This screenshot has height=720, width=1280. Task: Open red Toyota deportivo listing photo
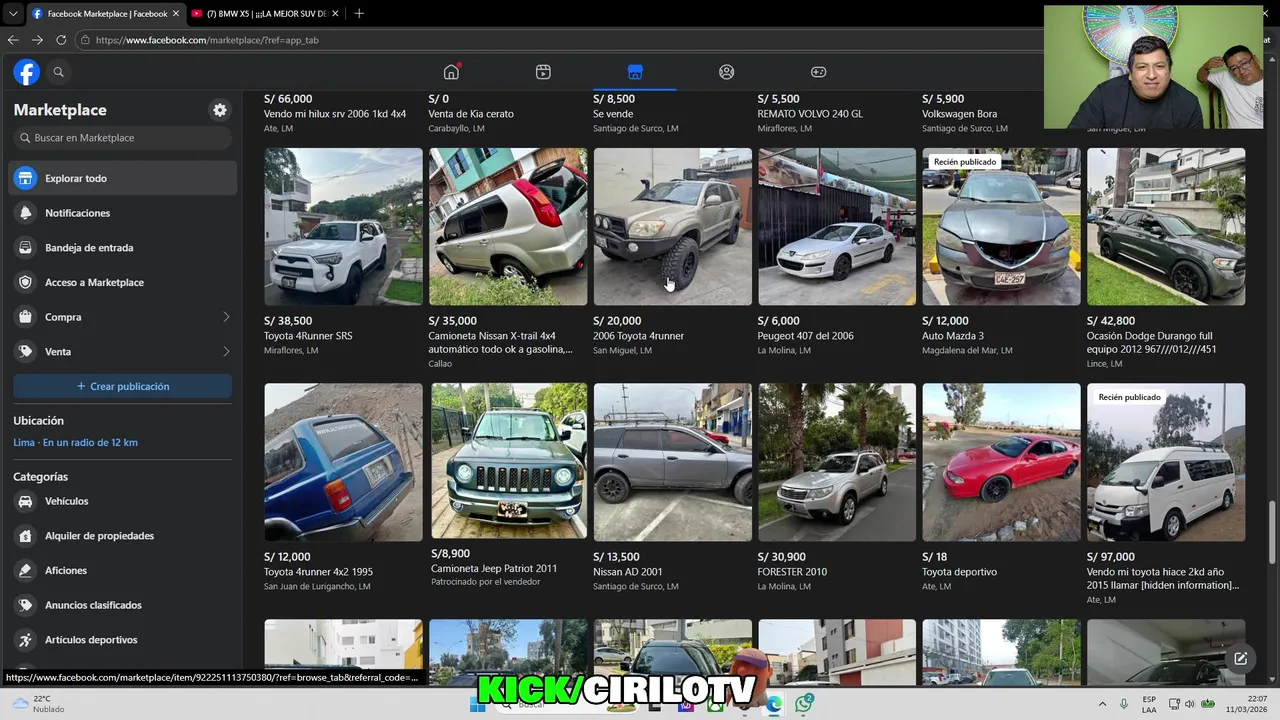pyautogui.click(x=1001, y=462)
